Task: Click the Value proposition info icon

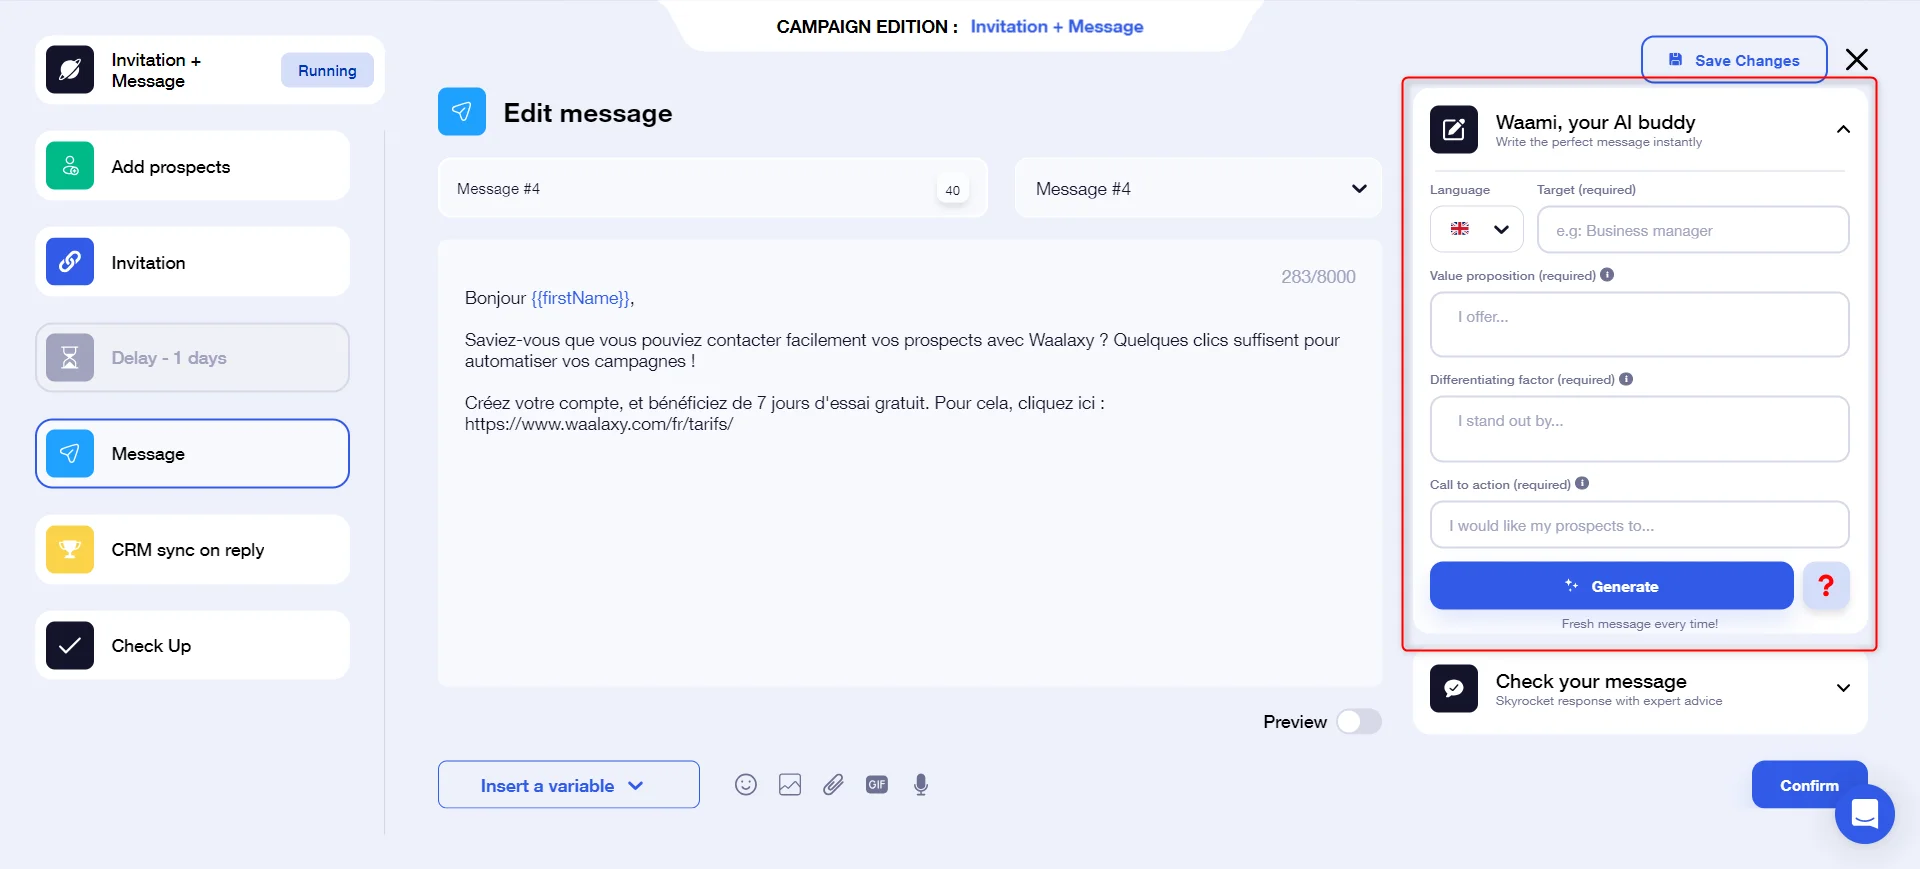Action: coord(1607,275)
